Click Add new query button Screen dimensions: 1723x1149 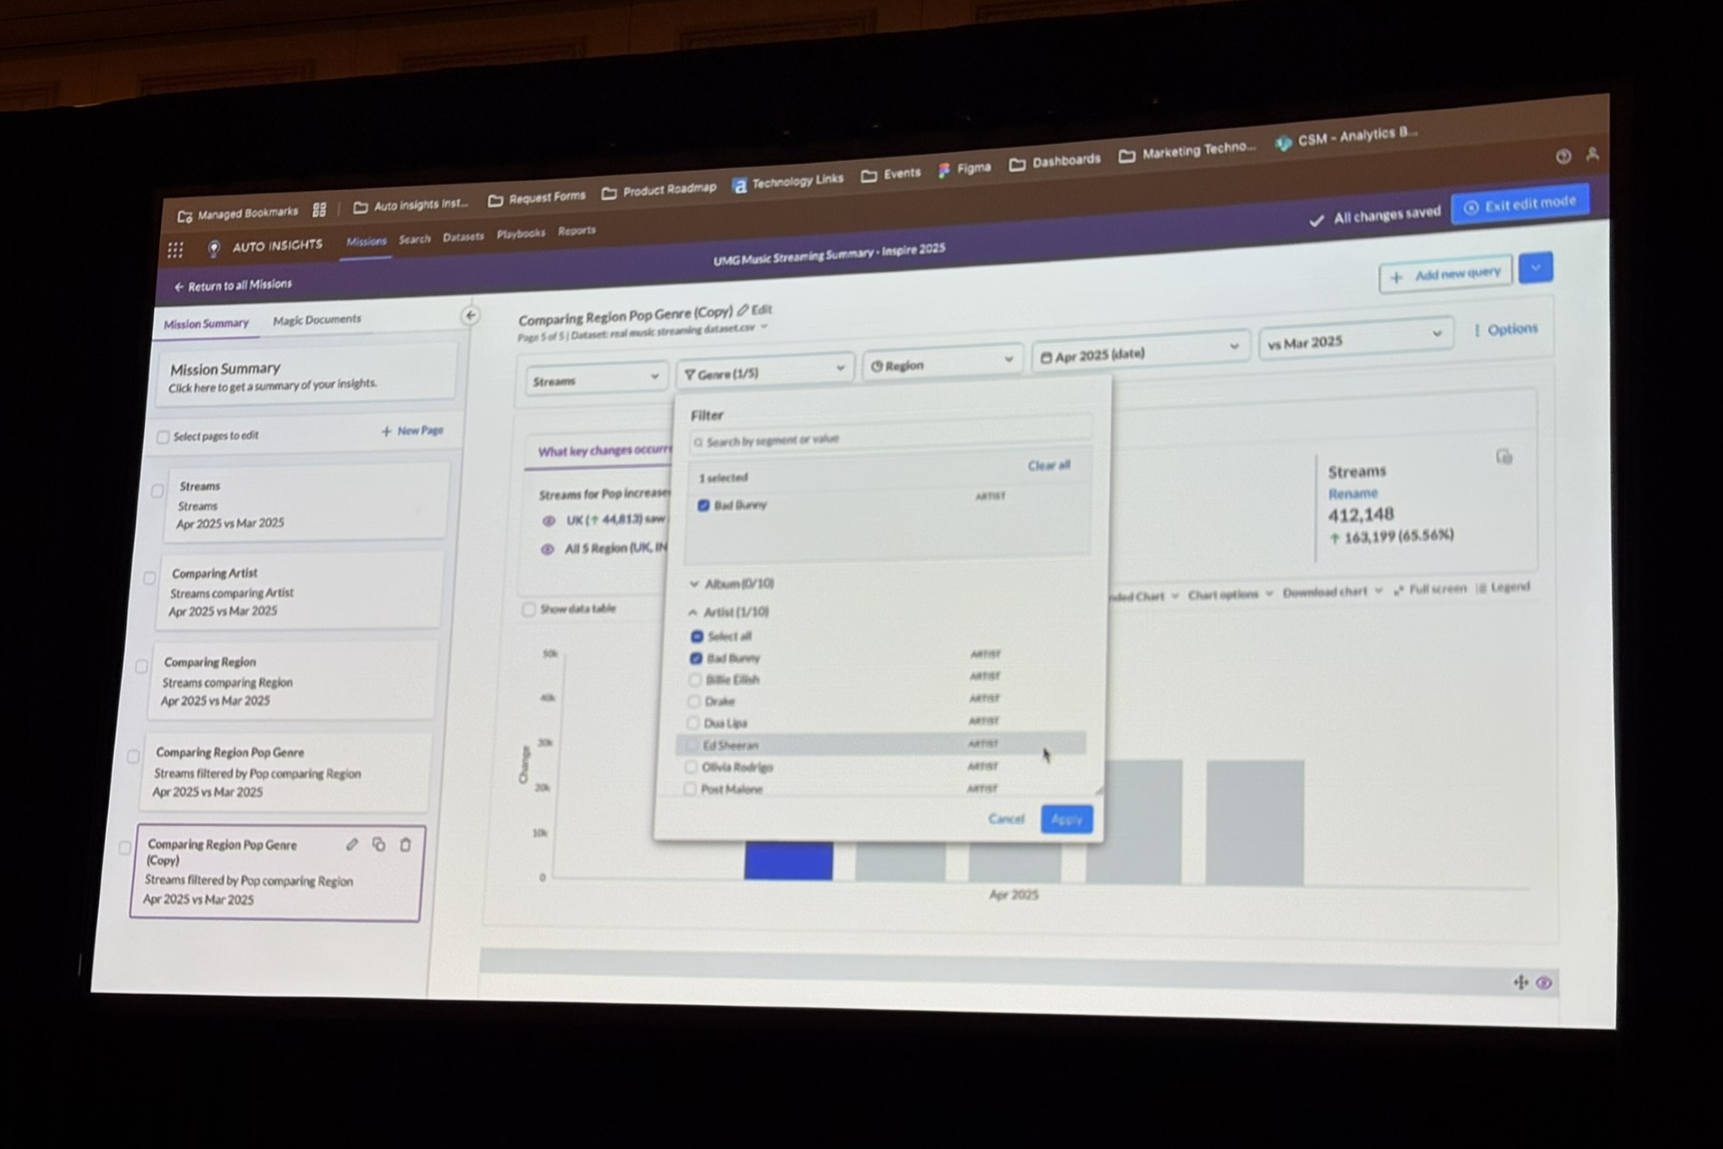[1446, 274]
